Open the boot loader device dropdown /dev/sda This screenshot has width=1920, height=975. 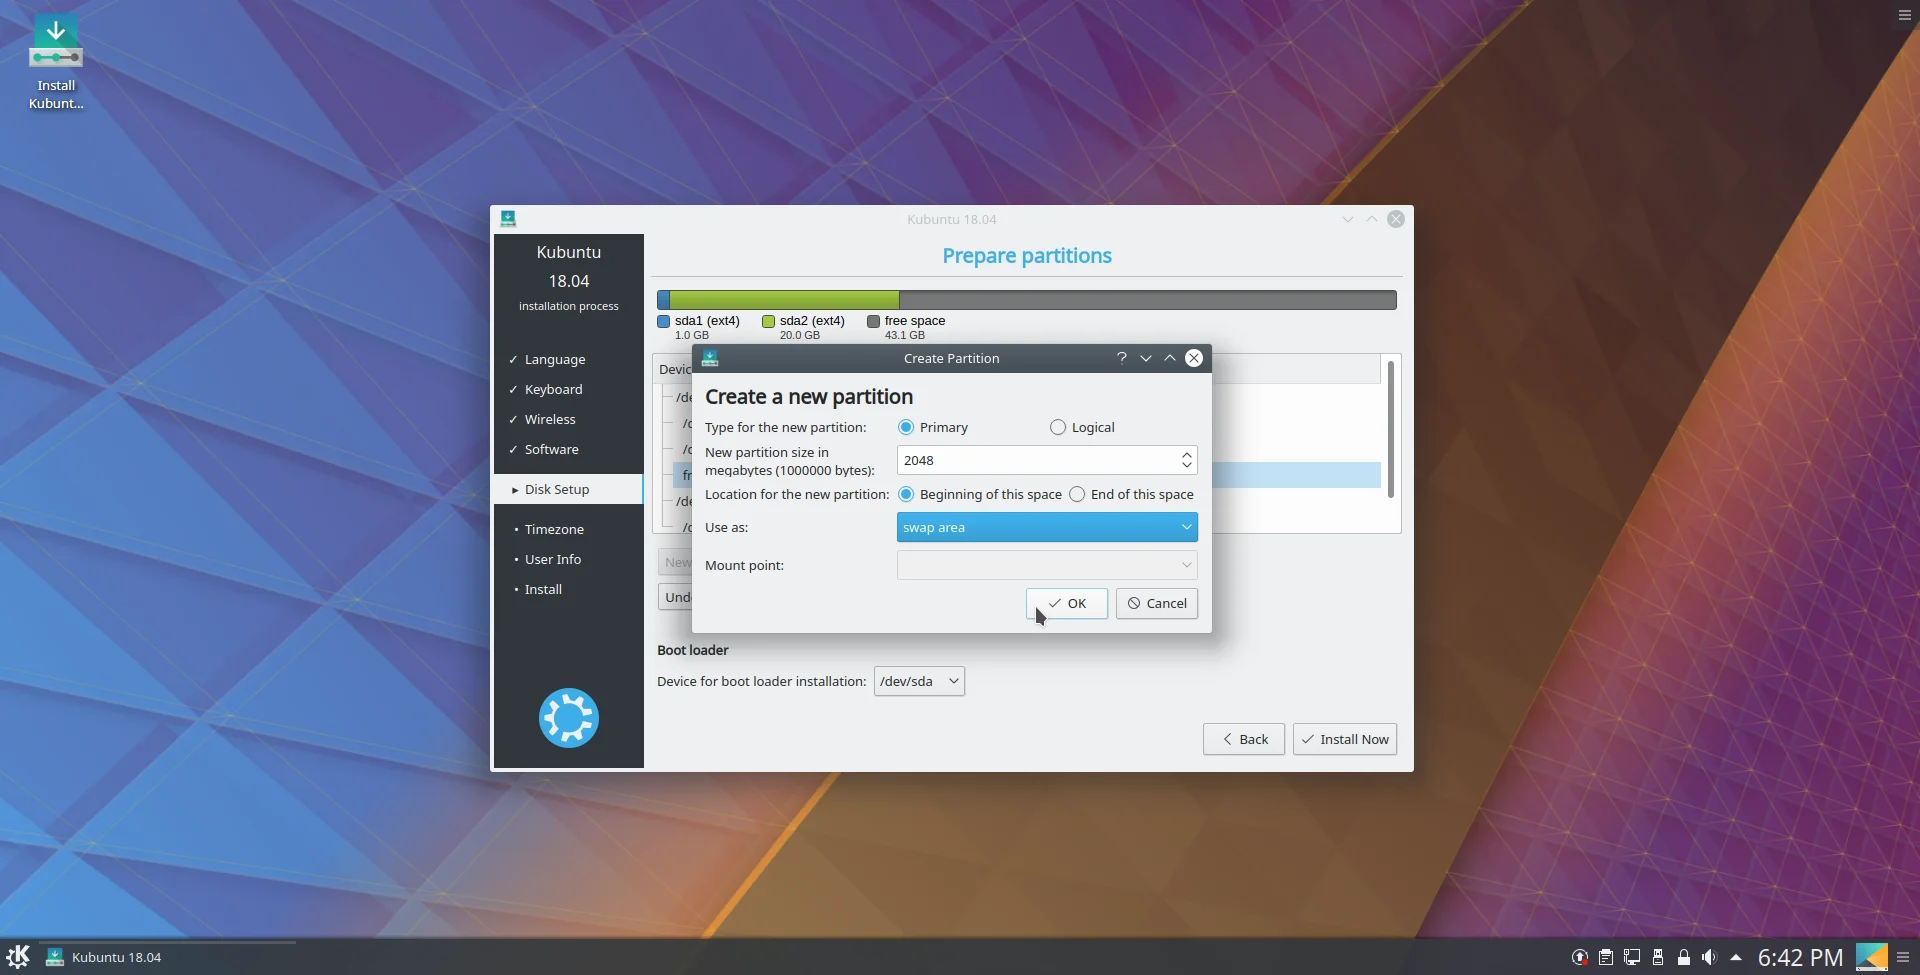click(919, 681)
